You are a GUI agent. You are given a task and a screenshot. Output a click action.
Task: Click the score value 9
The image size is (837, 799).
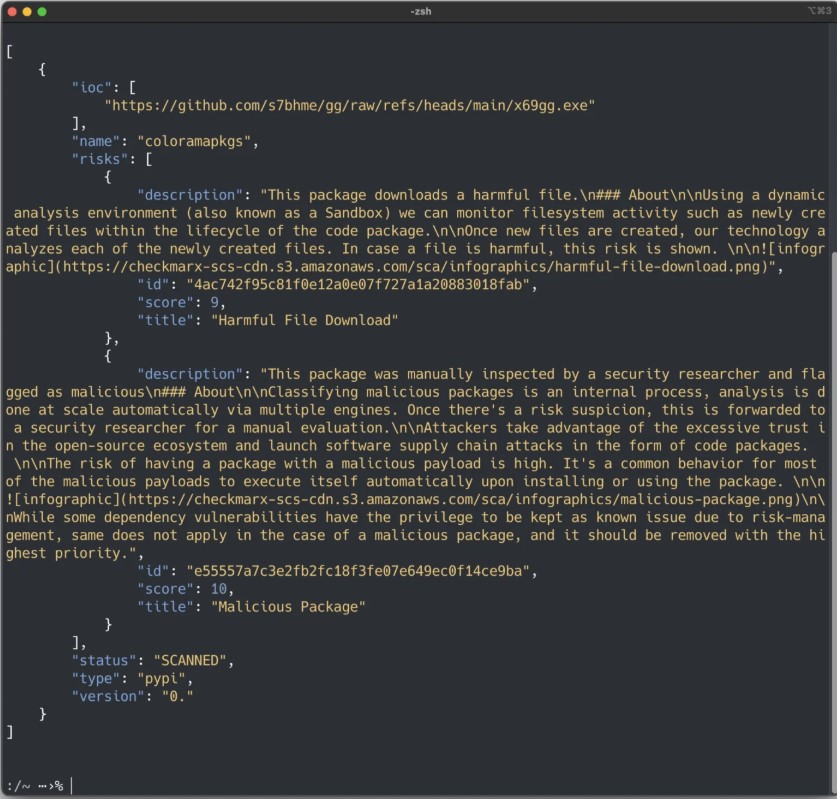pos(214,302)
